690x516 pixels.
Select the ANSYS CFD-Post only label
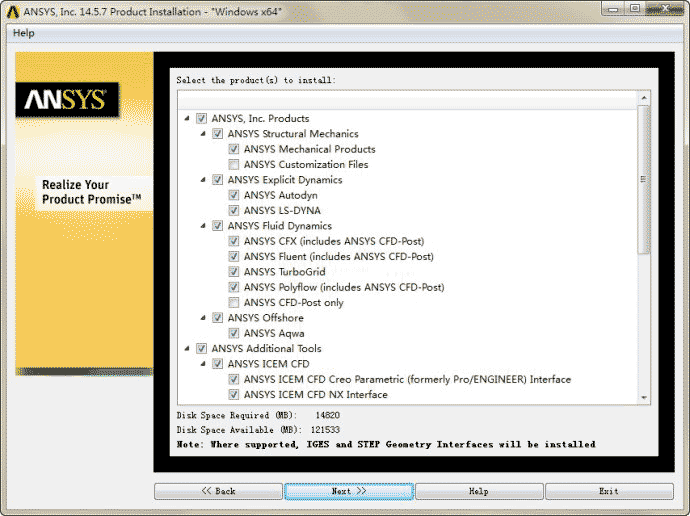[294, 303]
